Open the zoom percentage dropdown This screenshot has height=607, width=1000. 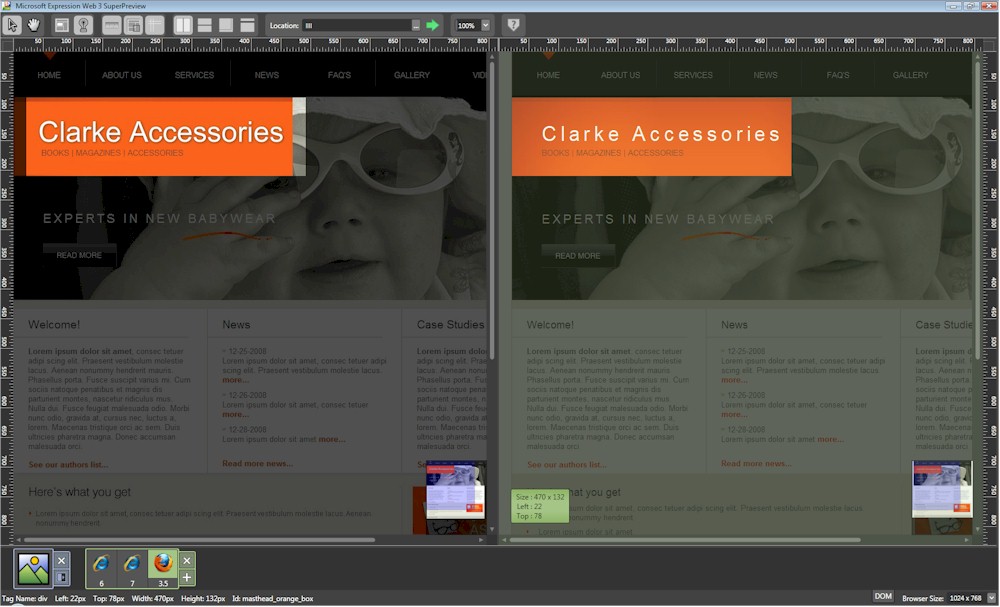(485, 26)
